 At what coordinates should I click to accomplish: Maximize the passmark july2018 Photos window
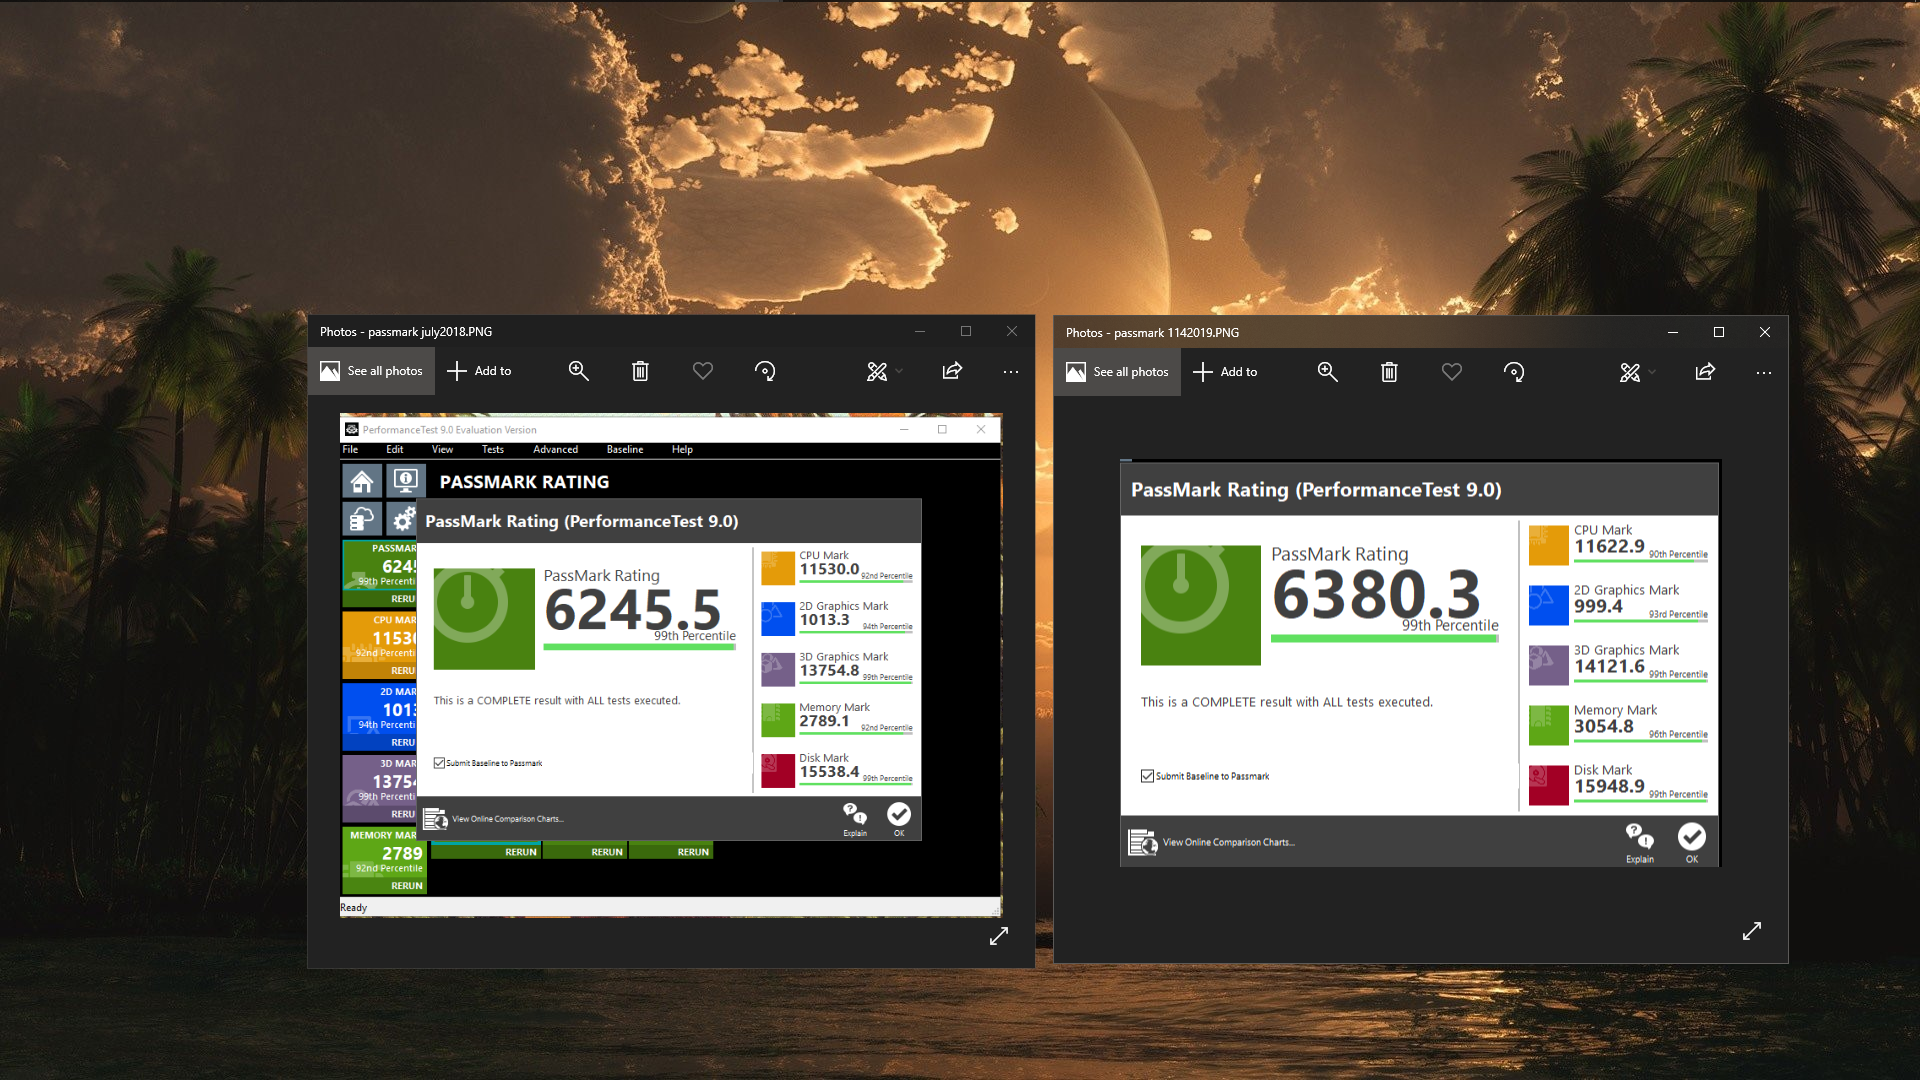tap(966, 331)
